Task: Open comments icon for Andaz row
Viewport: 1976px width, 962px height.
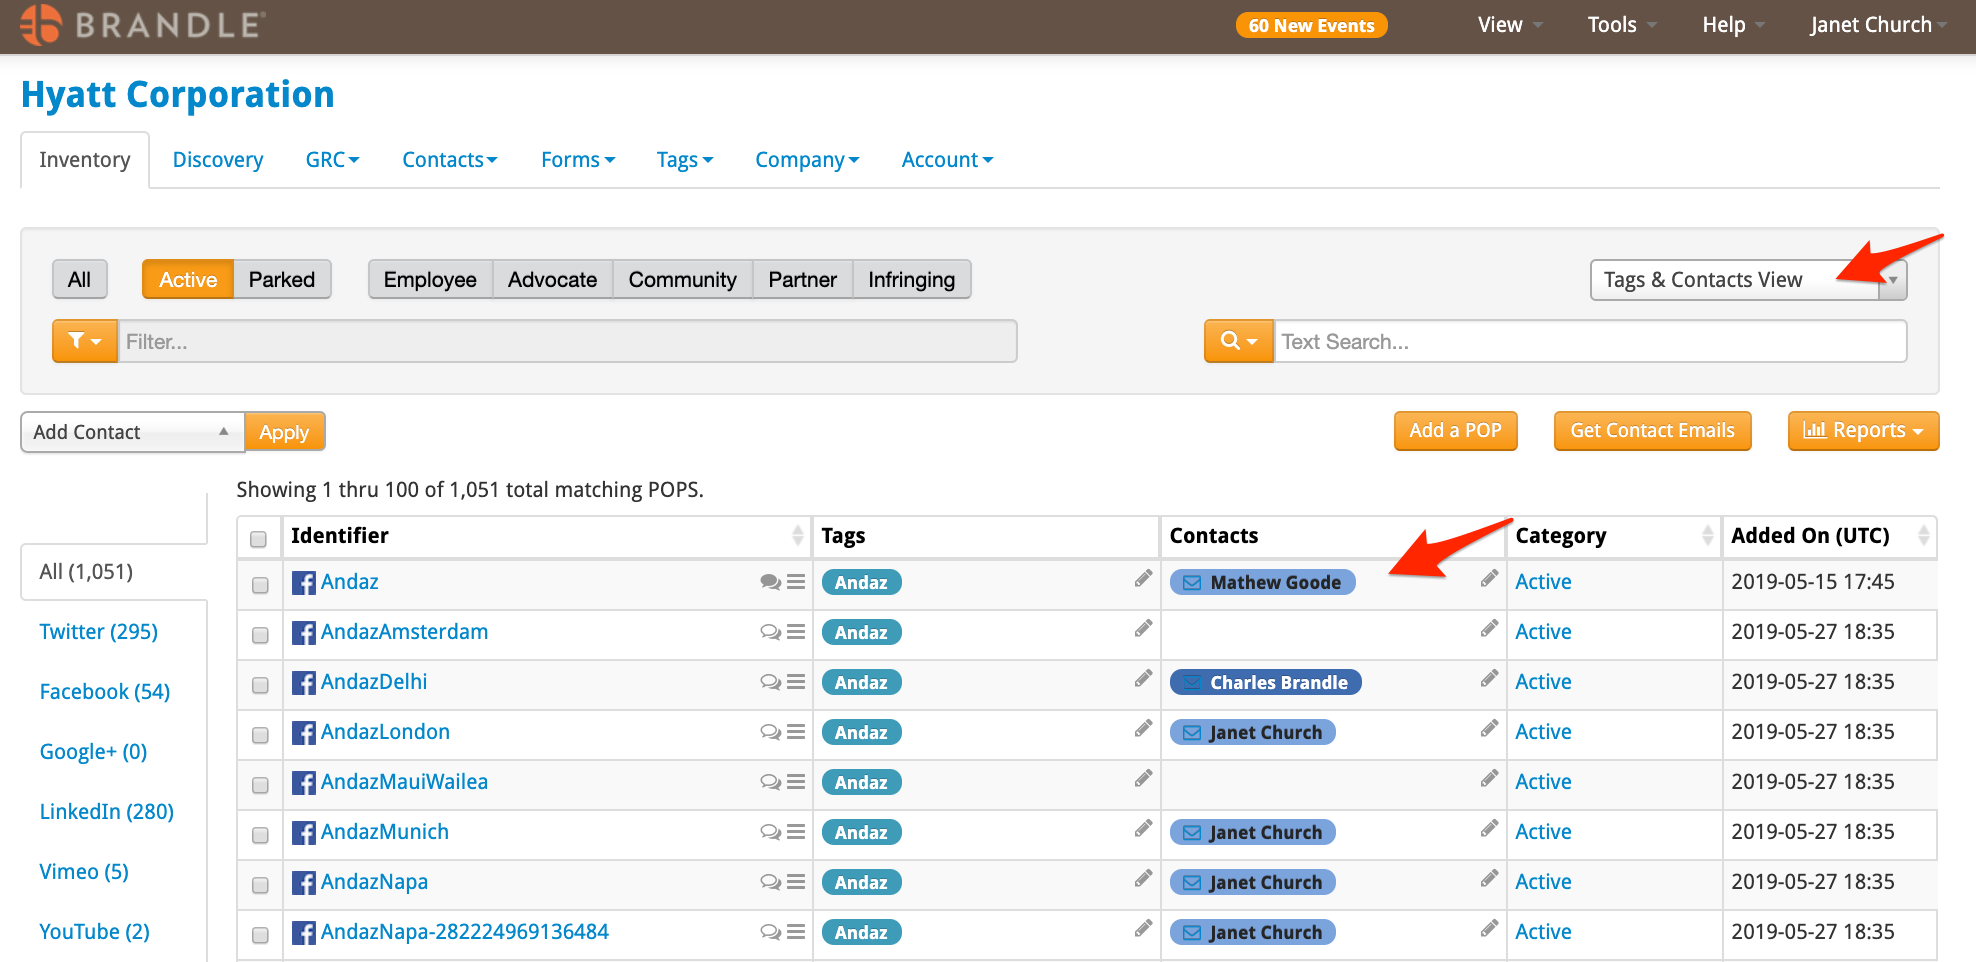Action: tap(770, 582)
